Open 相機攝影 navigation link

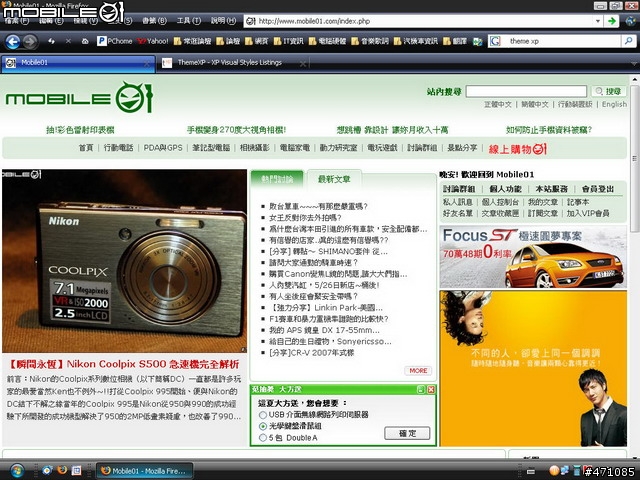(254, 148)
